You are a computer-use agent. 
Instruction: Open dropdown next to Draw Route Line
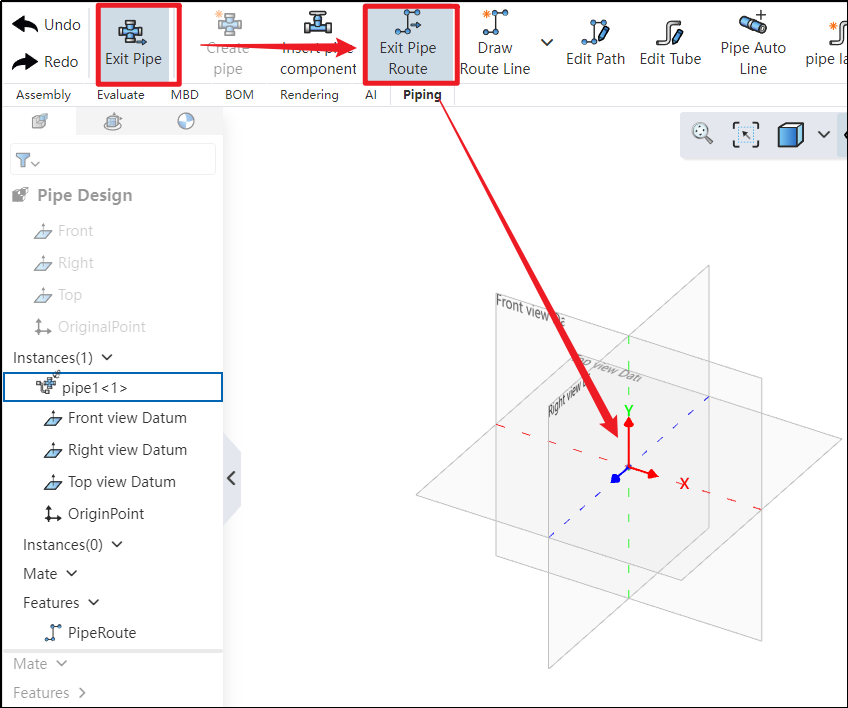click(x=547, y=42)
